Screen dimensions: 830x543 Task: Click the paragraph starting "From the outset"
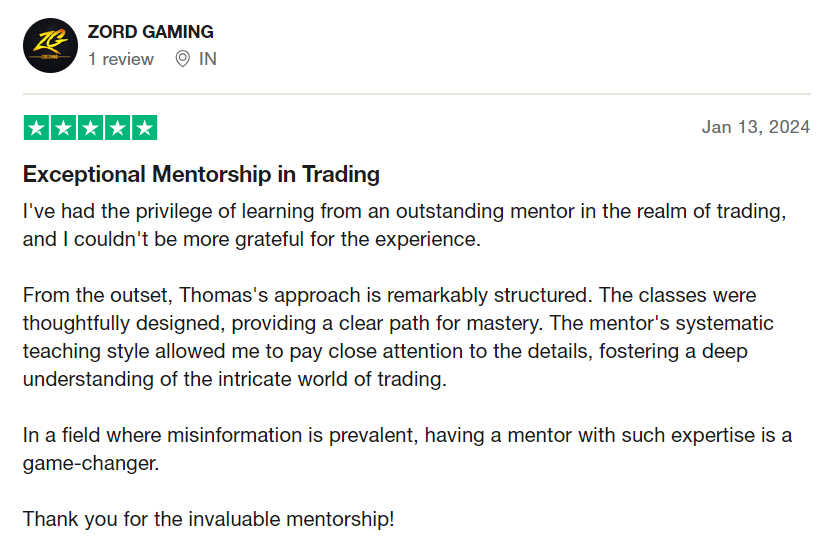[x=400, y=338]
